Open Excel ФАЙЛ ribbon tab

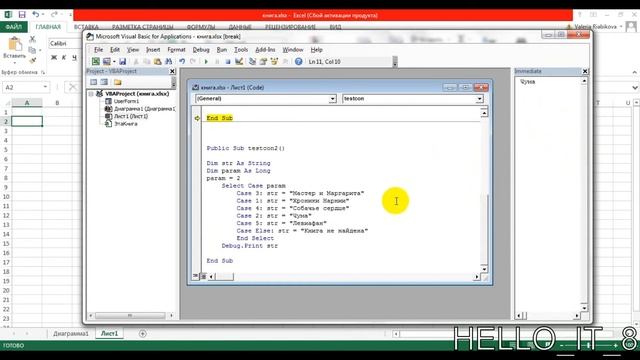click(x=13, y=27)
